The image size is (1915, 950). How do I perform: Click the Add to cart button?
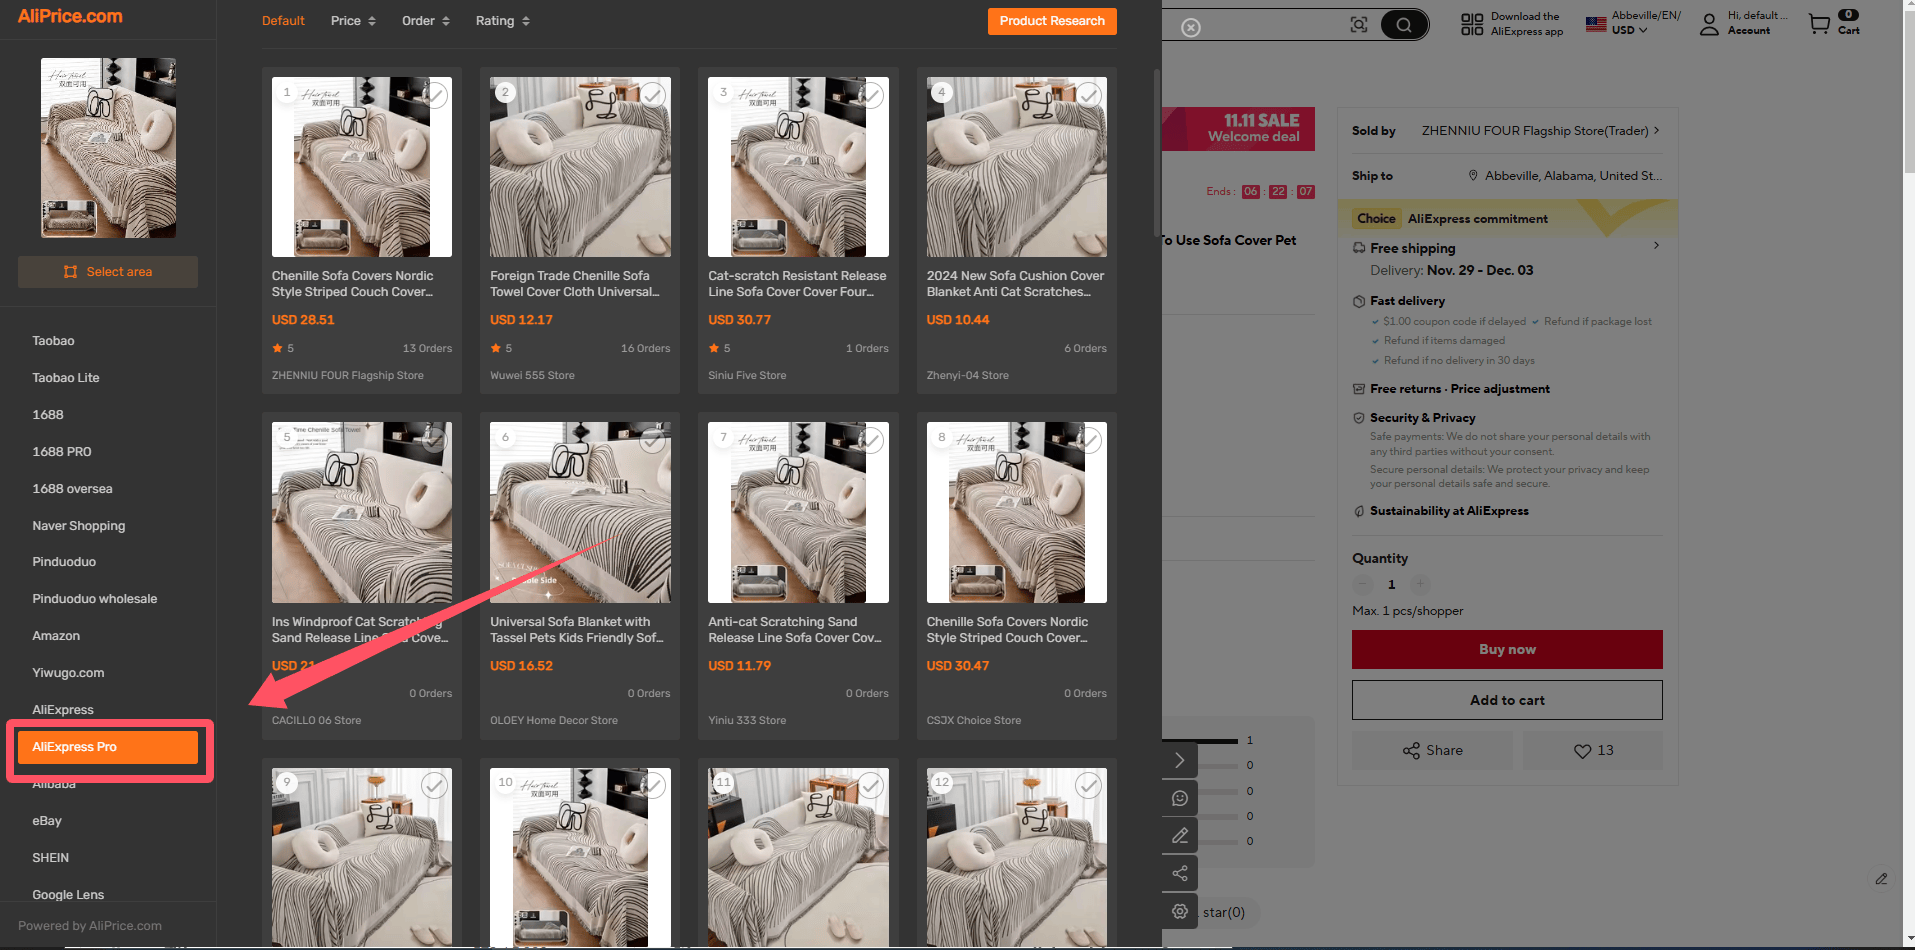tap(1507, 700)
